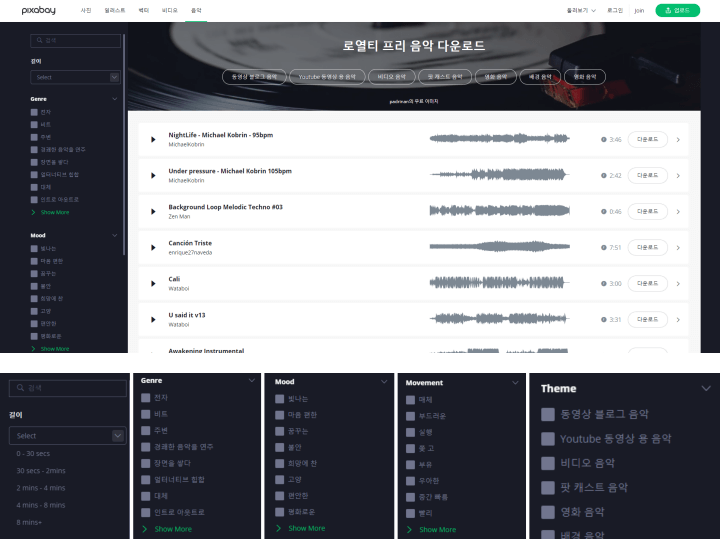The width and height of the screenshot is (720, 539).
Task: Open details arrow for NightLife track
Action: tap(678, 140)
